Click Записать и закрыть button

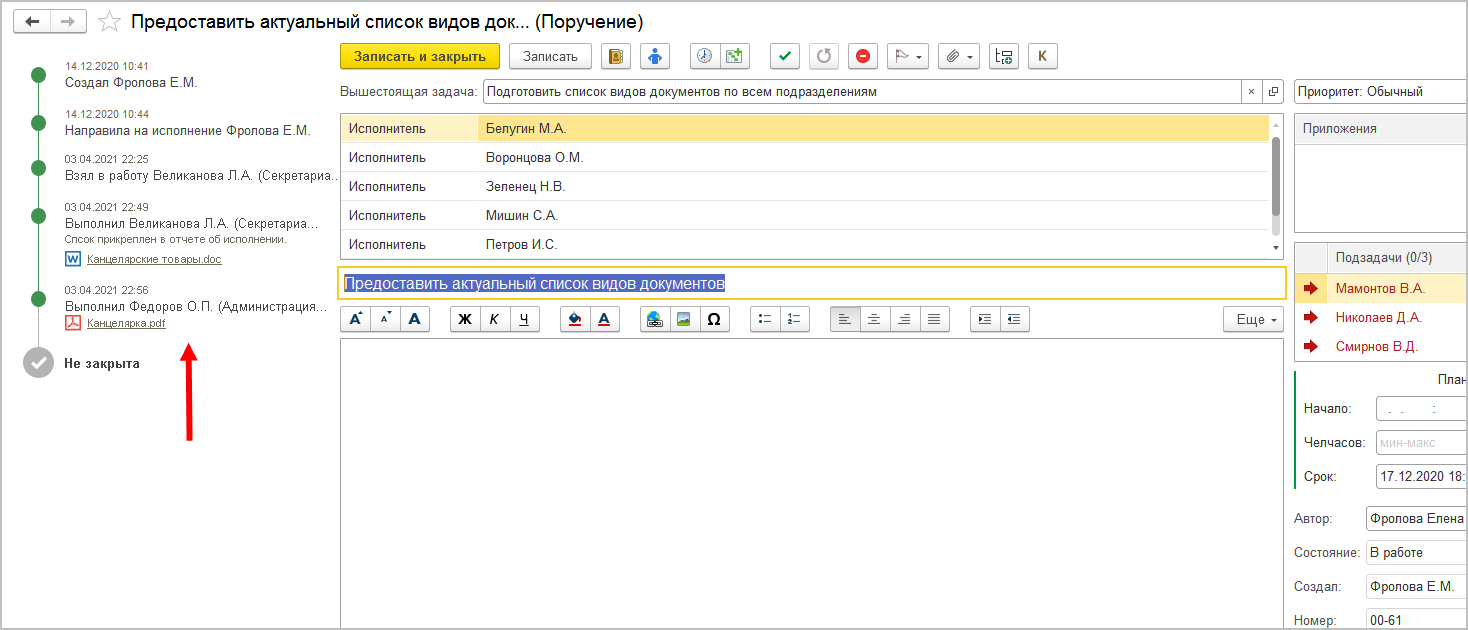pos(420,56)
